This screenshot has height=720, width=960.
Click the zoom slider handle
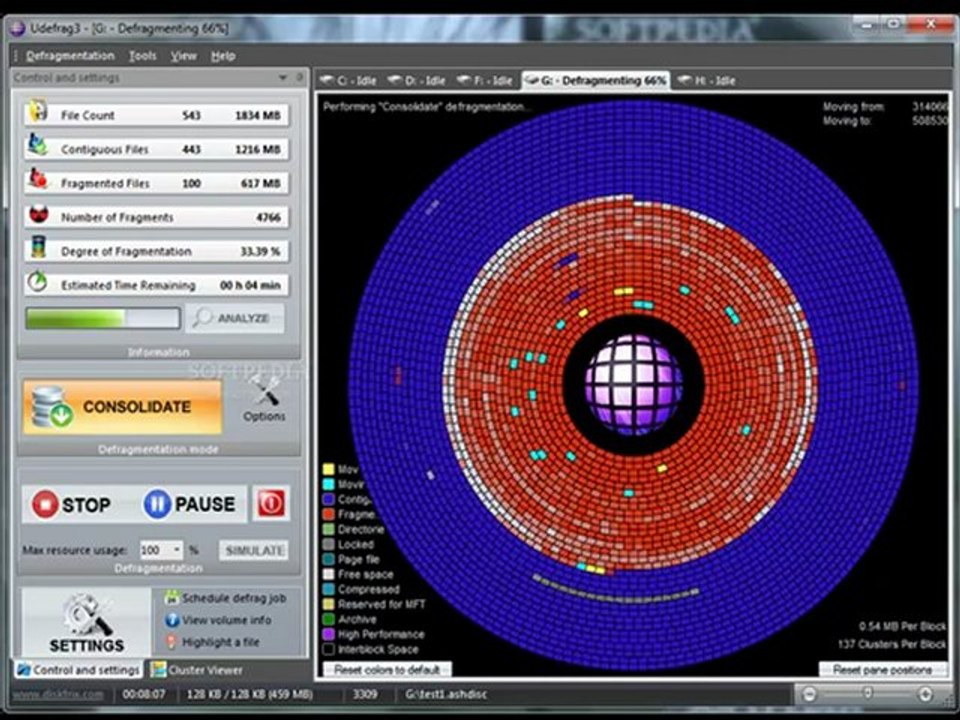coord(867,694)
